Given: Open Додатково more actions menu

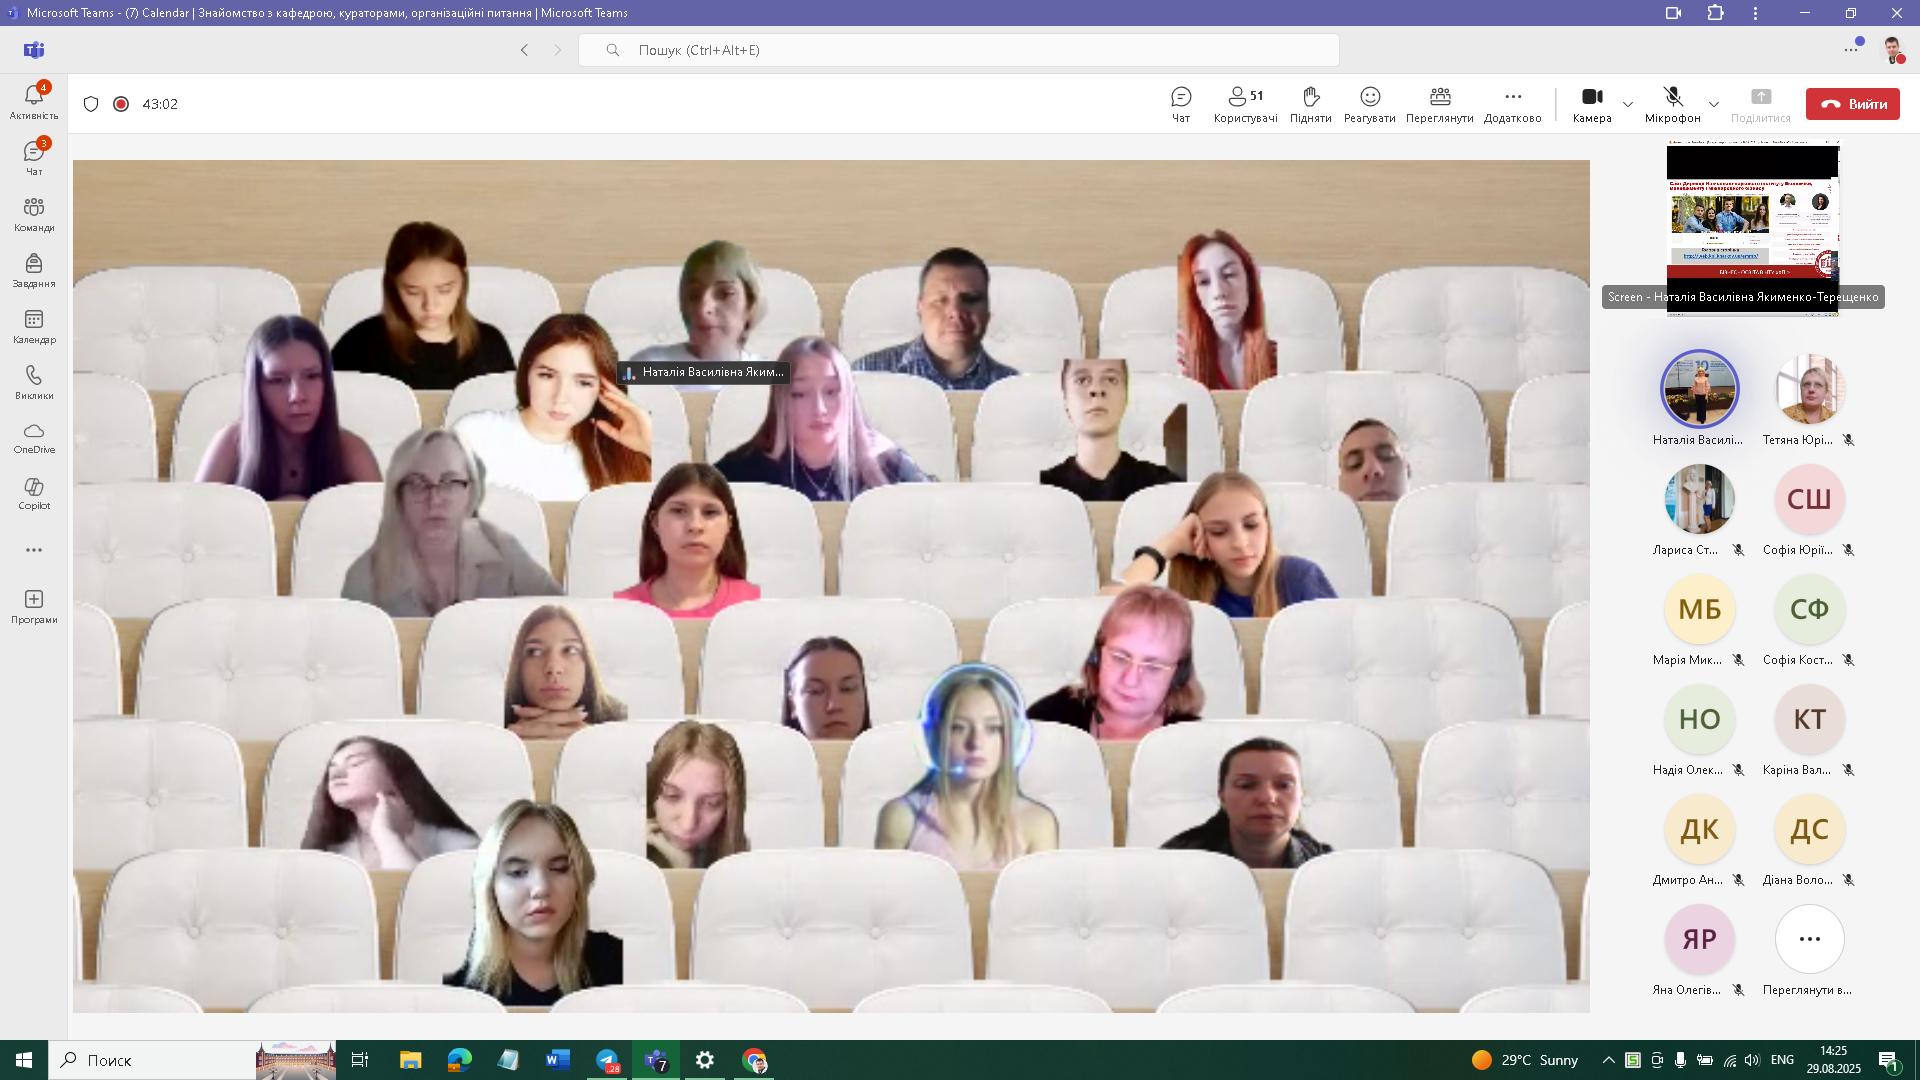Looking at the screenshot, I should (1512, 104).
